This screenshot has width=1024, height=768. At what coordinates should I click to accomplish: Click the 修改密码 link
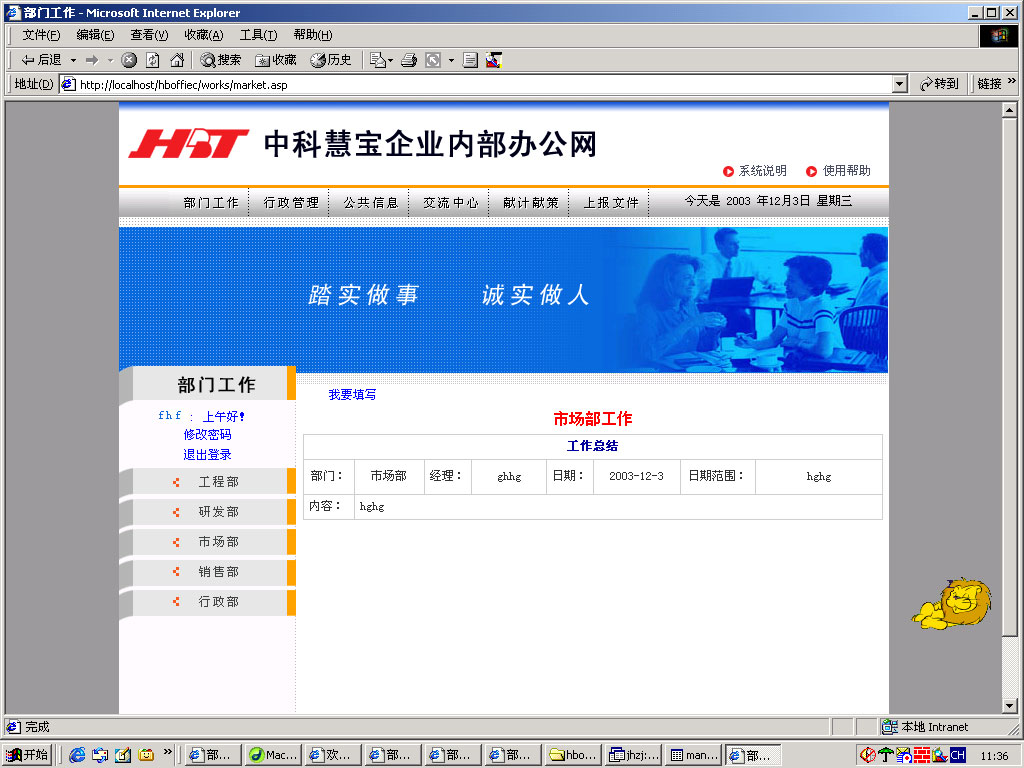[x=207, y=435]
